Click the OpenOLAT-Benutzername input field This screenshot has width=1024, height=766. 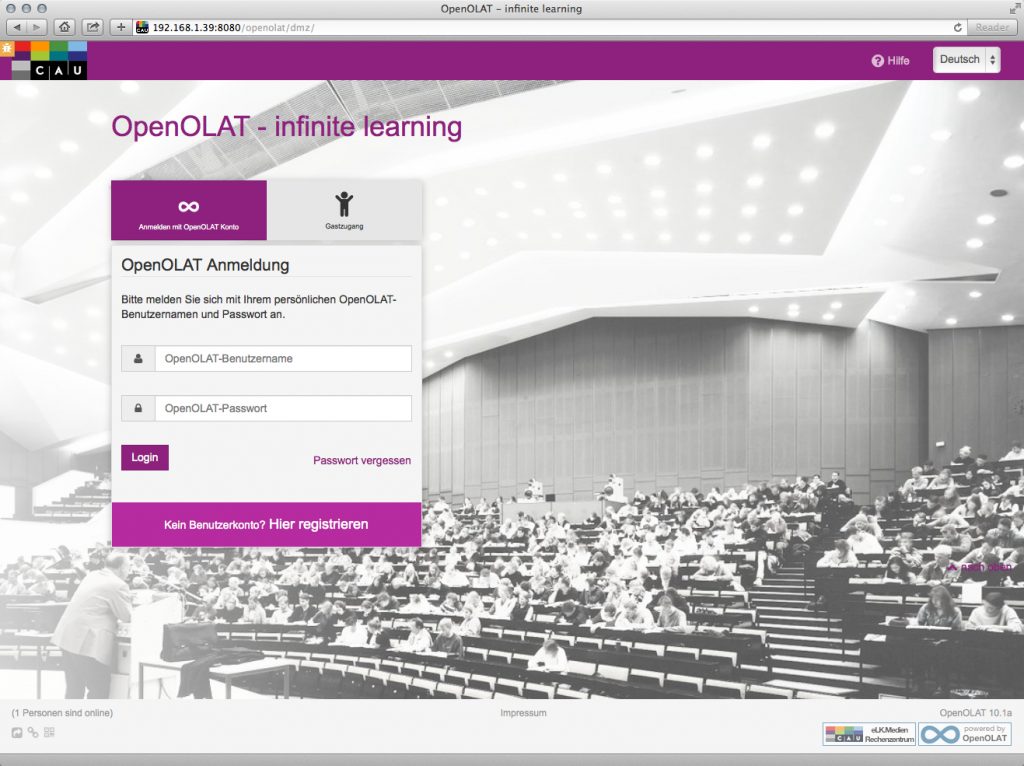pyautogui.click(x=282, y=359)
